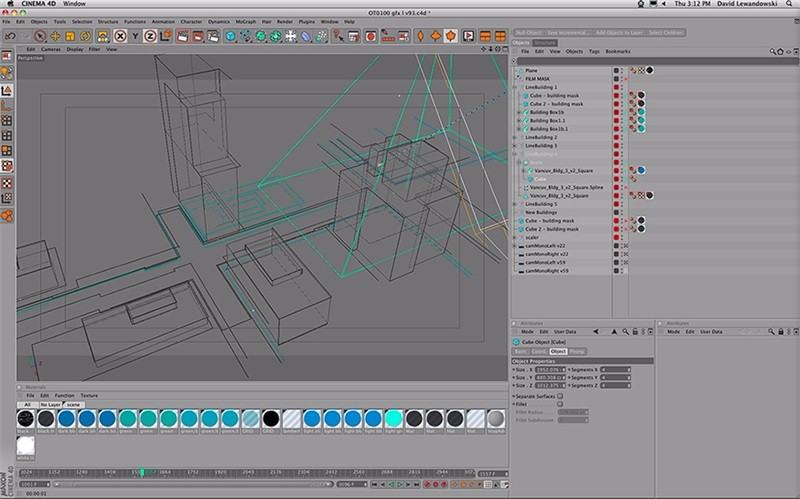Click the Render View clapperboard icon
800x499 pixels.
[x=183, y=36]
